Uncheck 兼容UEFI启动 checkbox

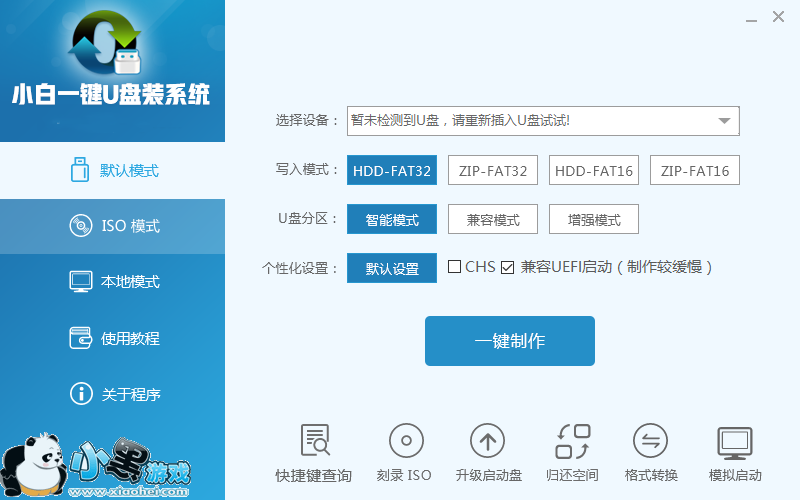507,267
